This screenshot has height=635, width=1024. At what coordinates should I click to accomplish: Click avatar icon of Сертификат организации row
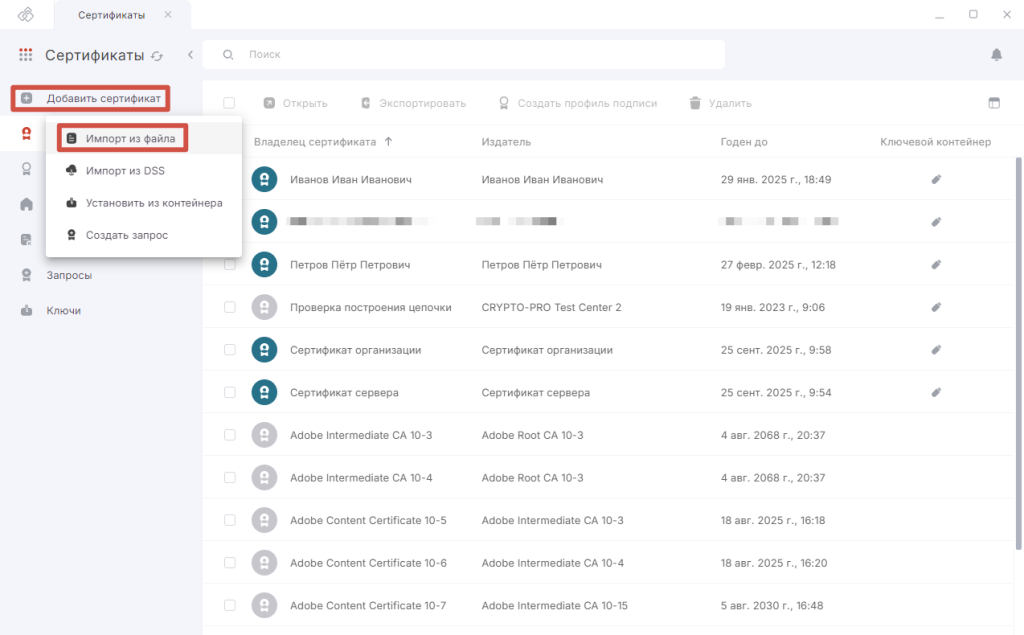(264, 350)
